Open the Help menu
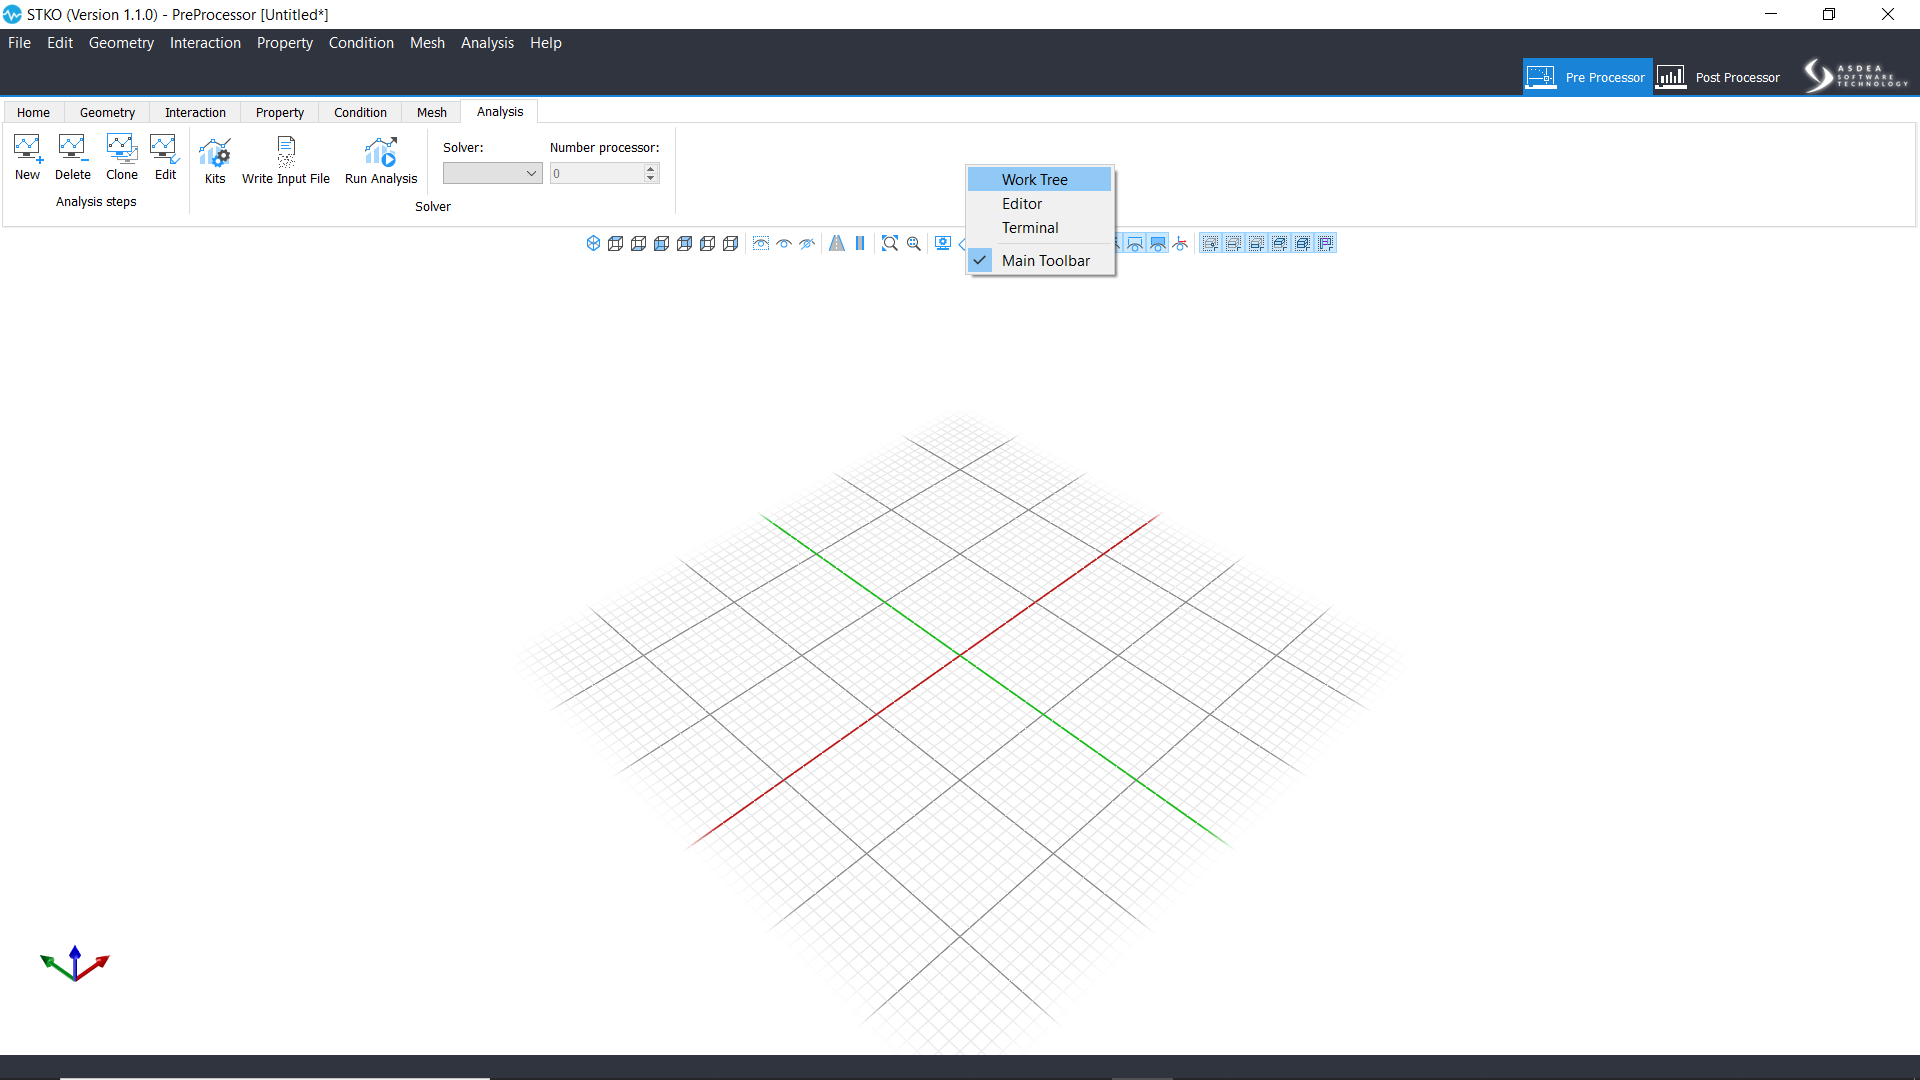 click(x=545, y=43)
